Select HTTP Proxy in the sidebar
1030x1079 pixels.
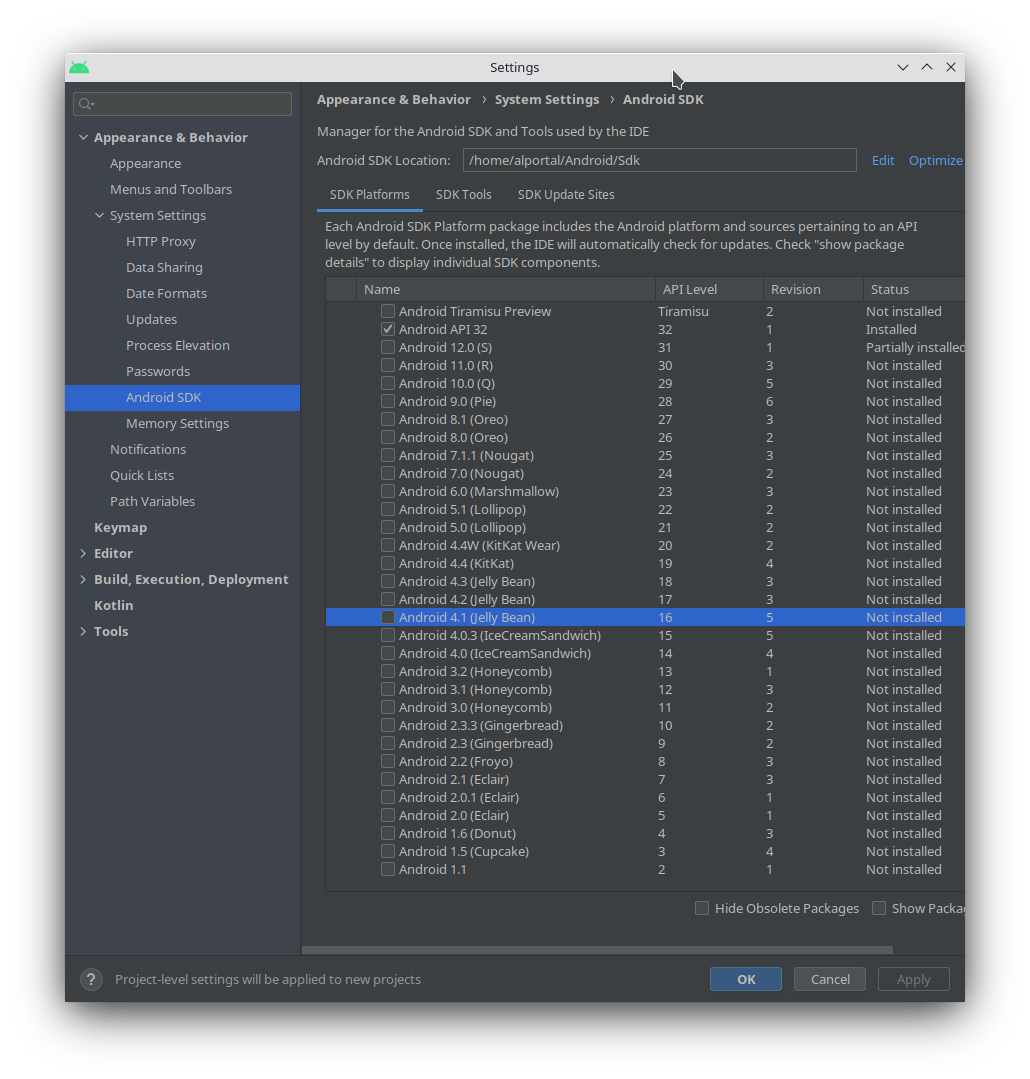(x=160, y=242)
